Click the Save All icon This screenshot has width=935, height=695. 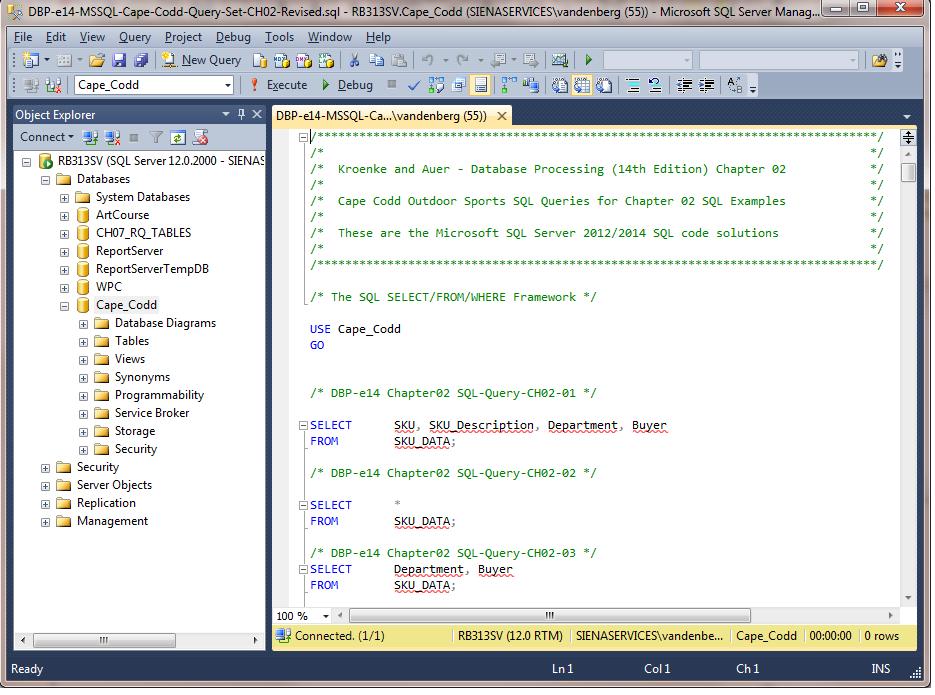pos(141,60)
